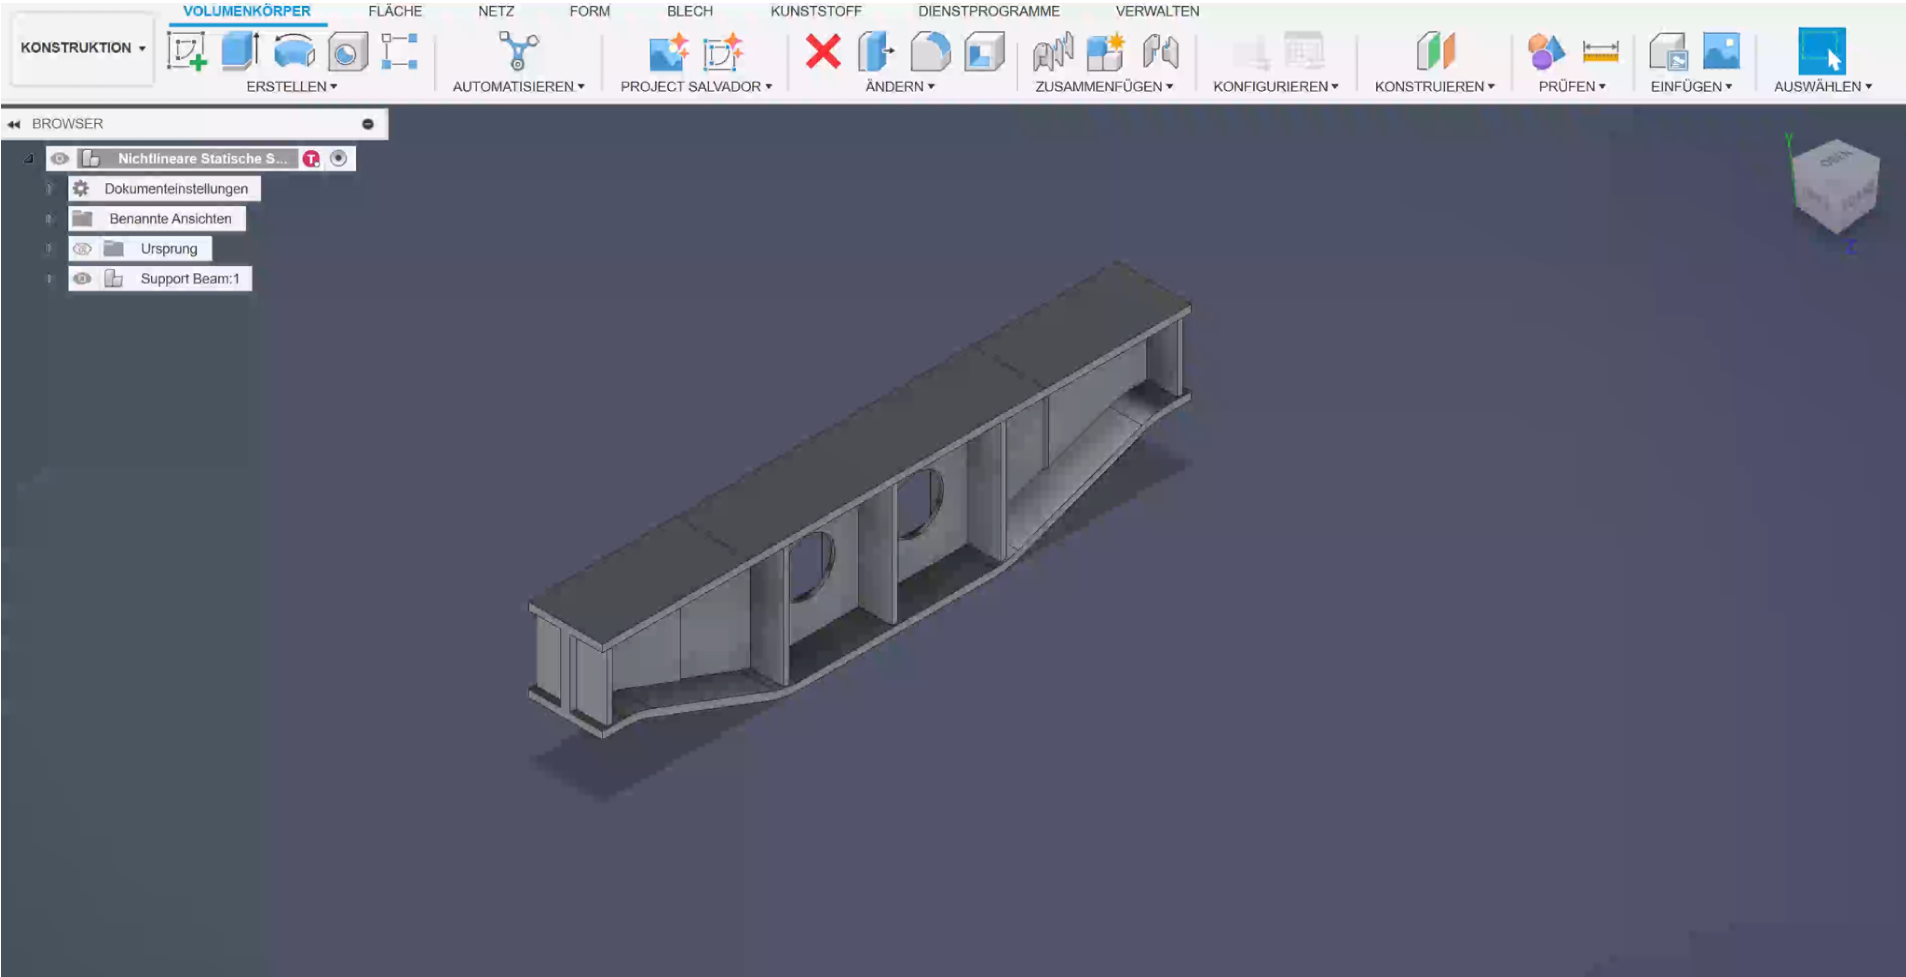Click the Automated Modeling icon
This screenshot has width=1906, height=977.
pyautogui.click(x=518, y=51)
